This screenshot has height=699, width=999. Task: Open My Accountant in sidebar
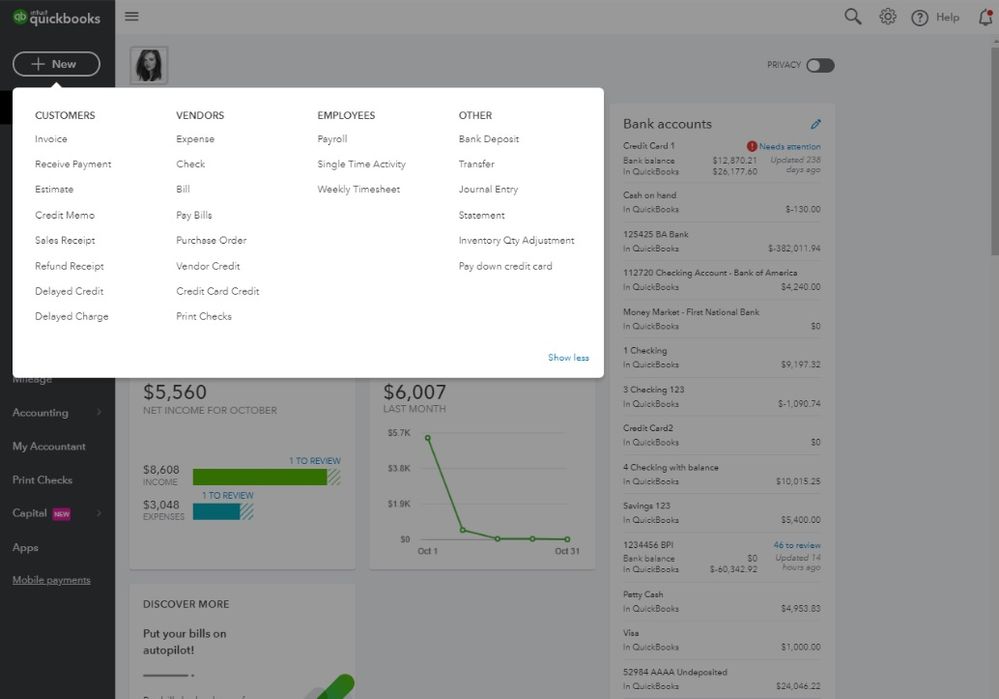coord(49,446)
